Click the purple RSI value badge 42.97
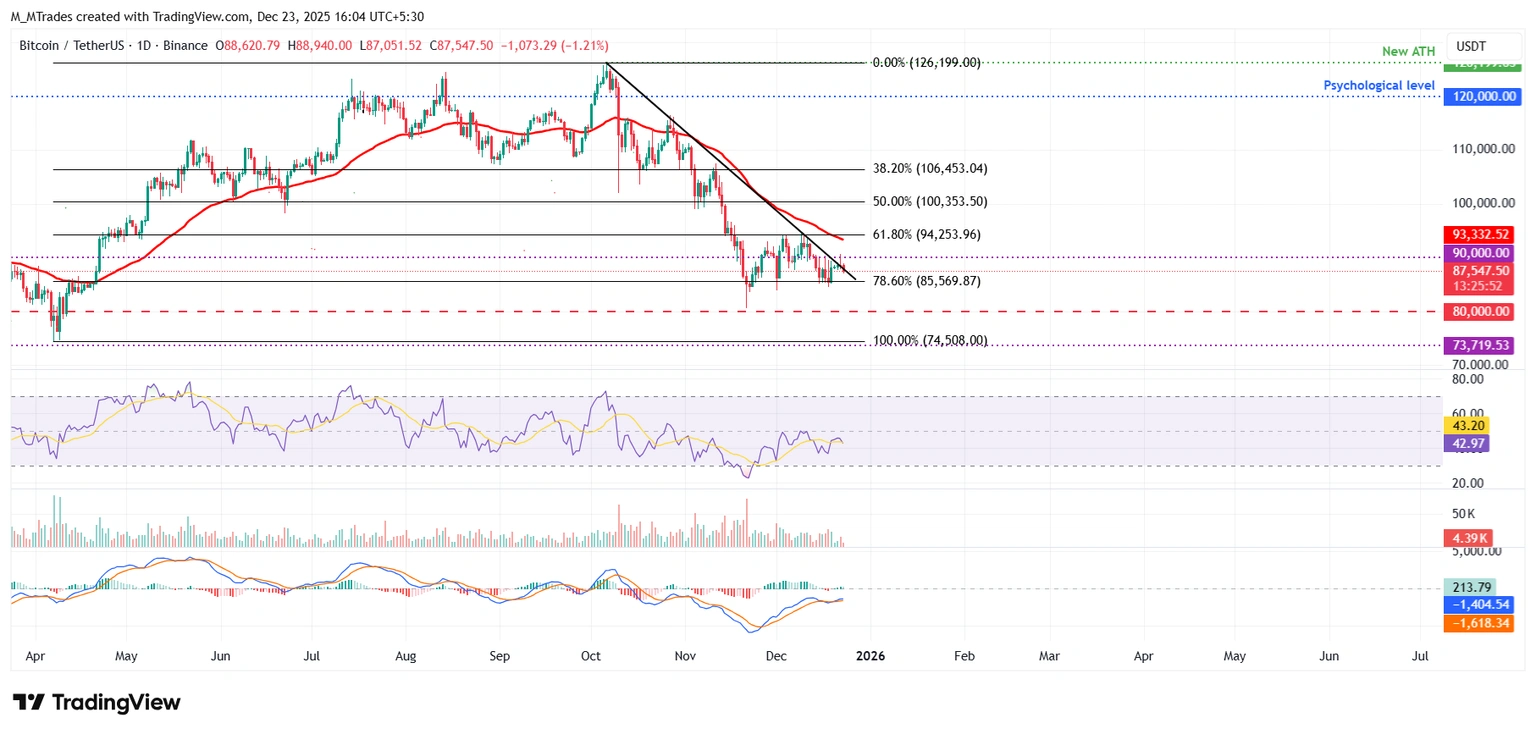This screenshot has width=1536, height=734. click(1468, 442)
